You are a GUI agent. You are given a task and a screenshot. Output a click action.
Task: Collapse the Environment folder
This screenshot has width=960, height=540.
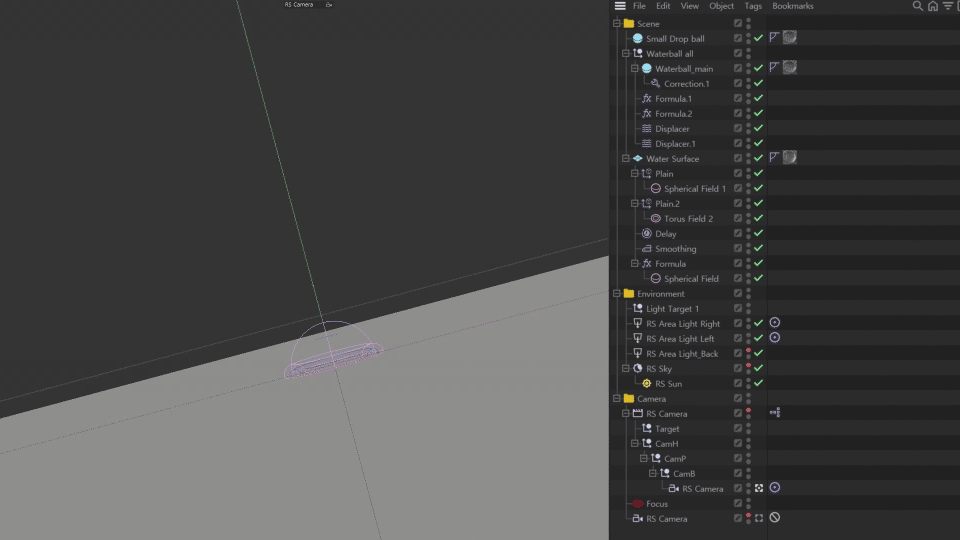[617, 293]
